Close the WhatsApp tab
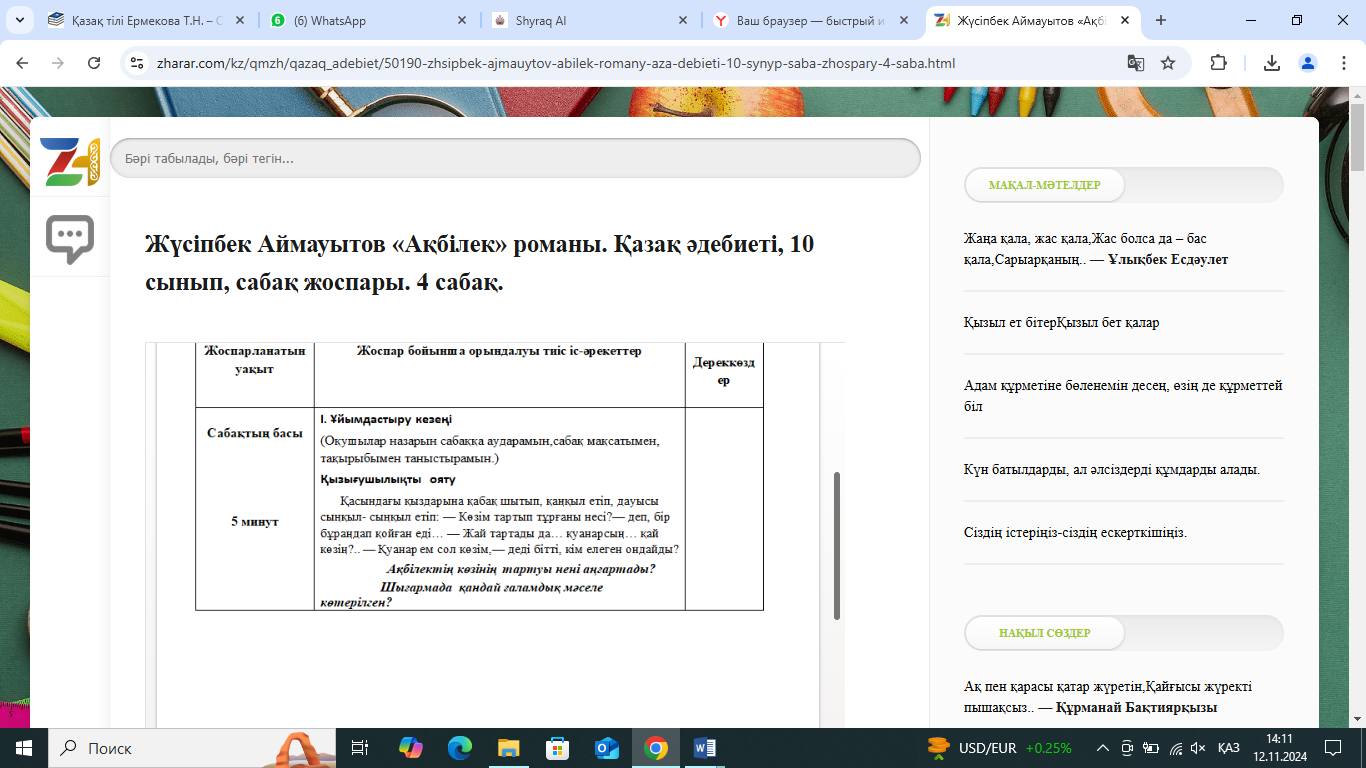This screenshot has width=1366, height=768. (x=461, y=20)
